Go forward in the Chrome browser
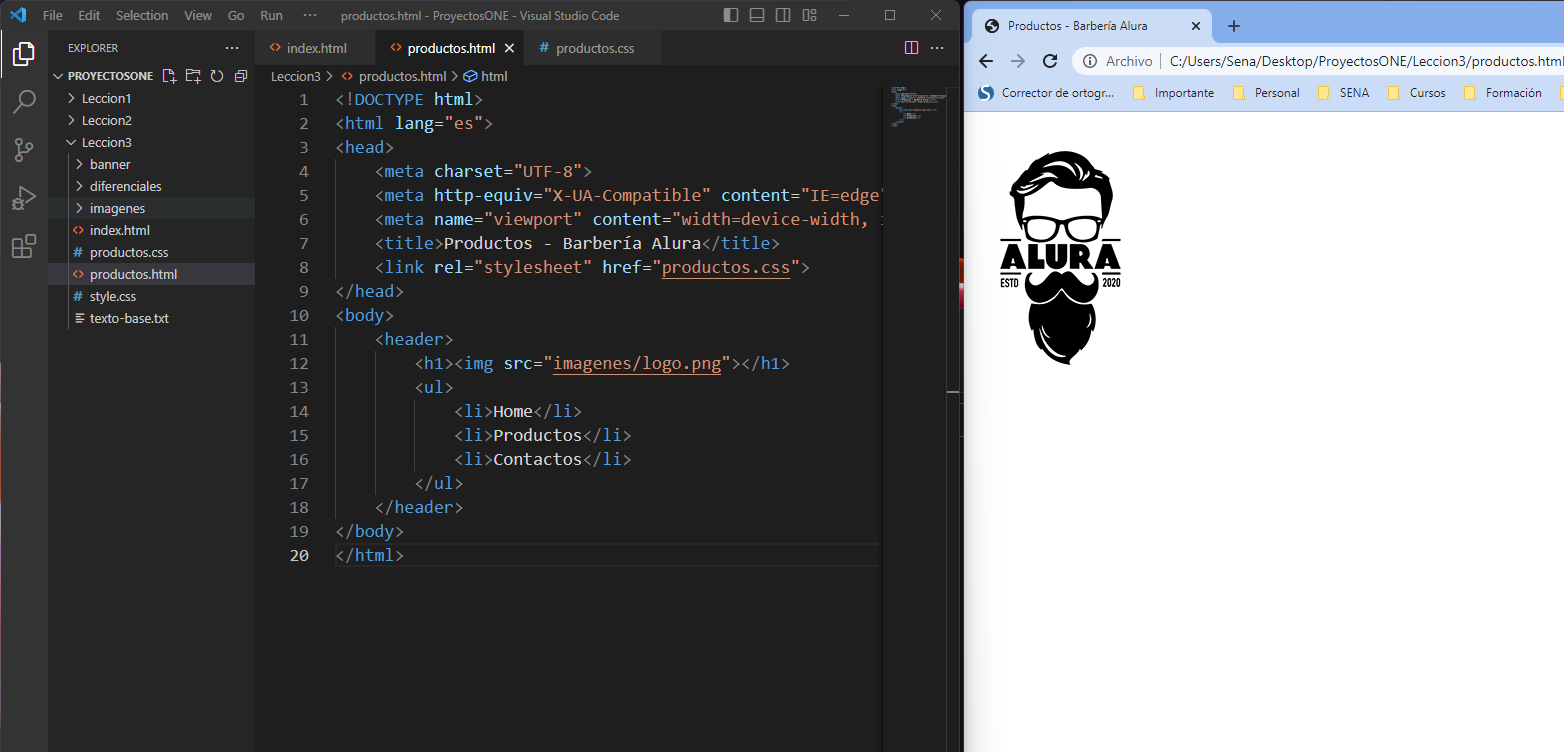The height and width of the screenshot is (752, 1564). pos(1018,61)
